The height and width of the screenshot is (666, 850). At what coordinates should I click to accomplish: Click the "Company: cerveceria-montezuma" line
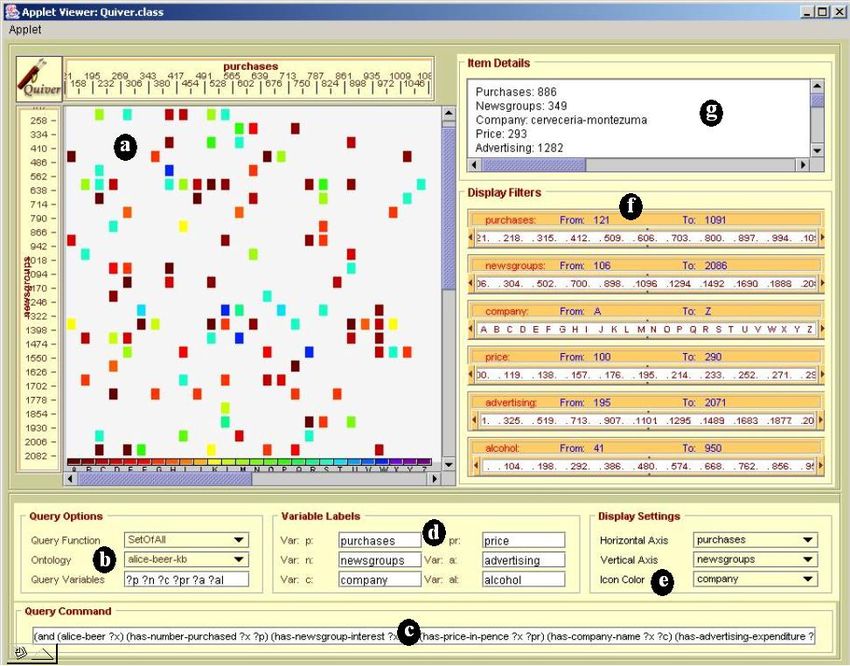tap(561, 120)
